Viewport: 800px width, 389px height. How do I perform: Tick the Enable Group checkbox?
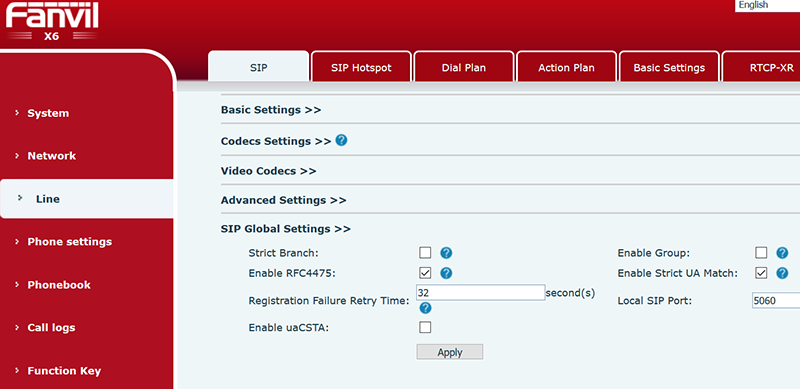761,253
